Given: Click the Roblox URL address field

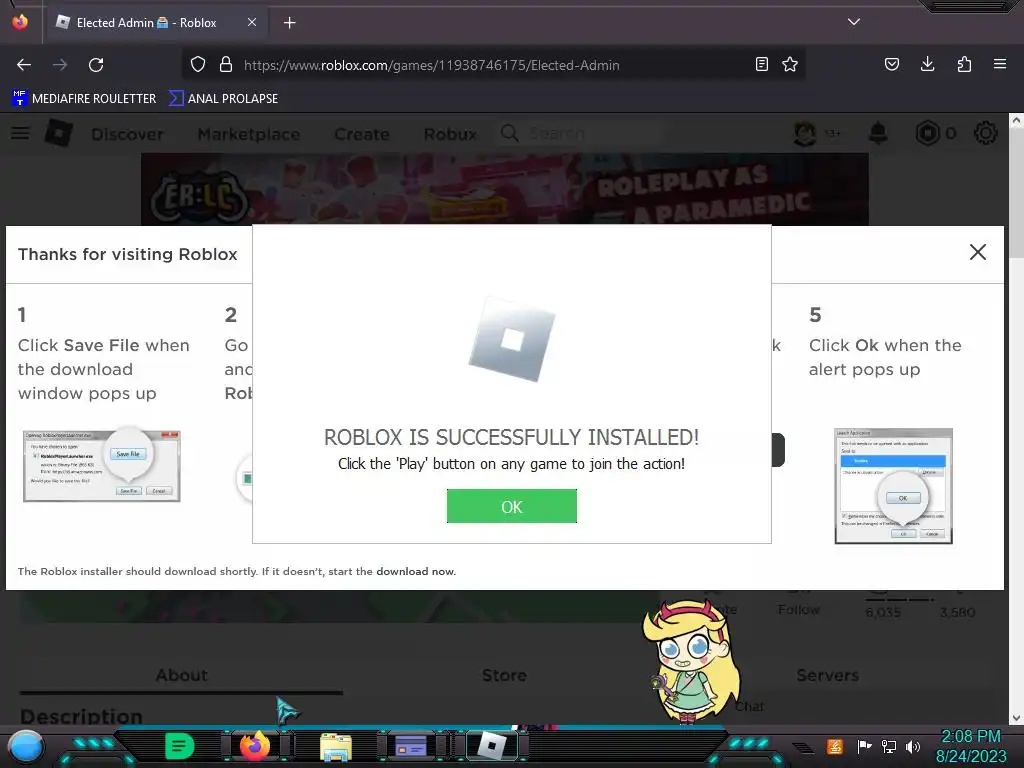Looking at the screenshot, I should [x=493, y=65].
